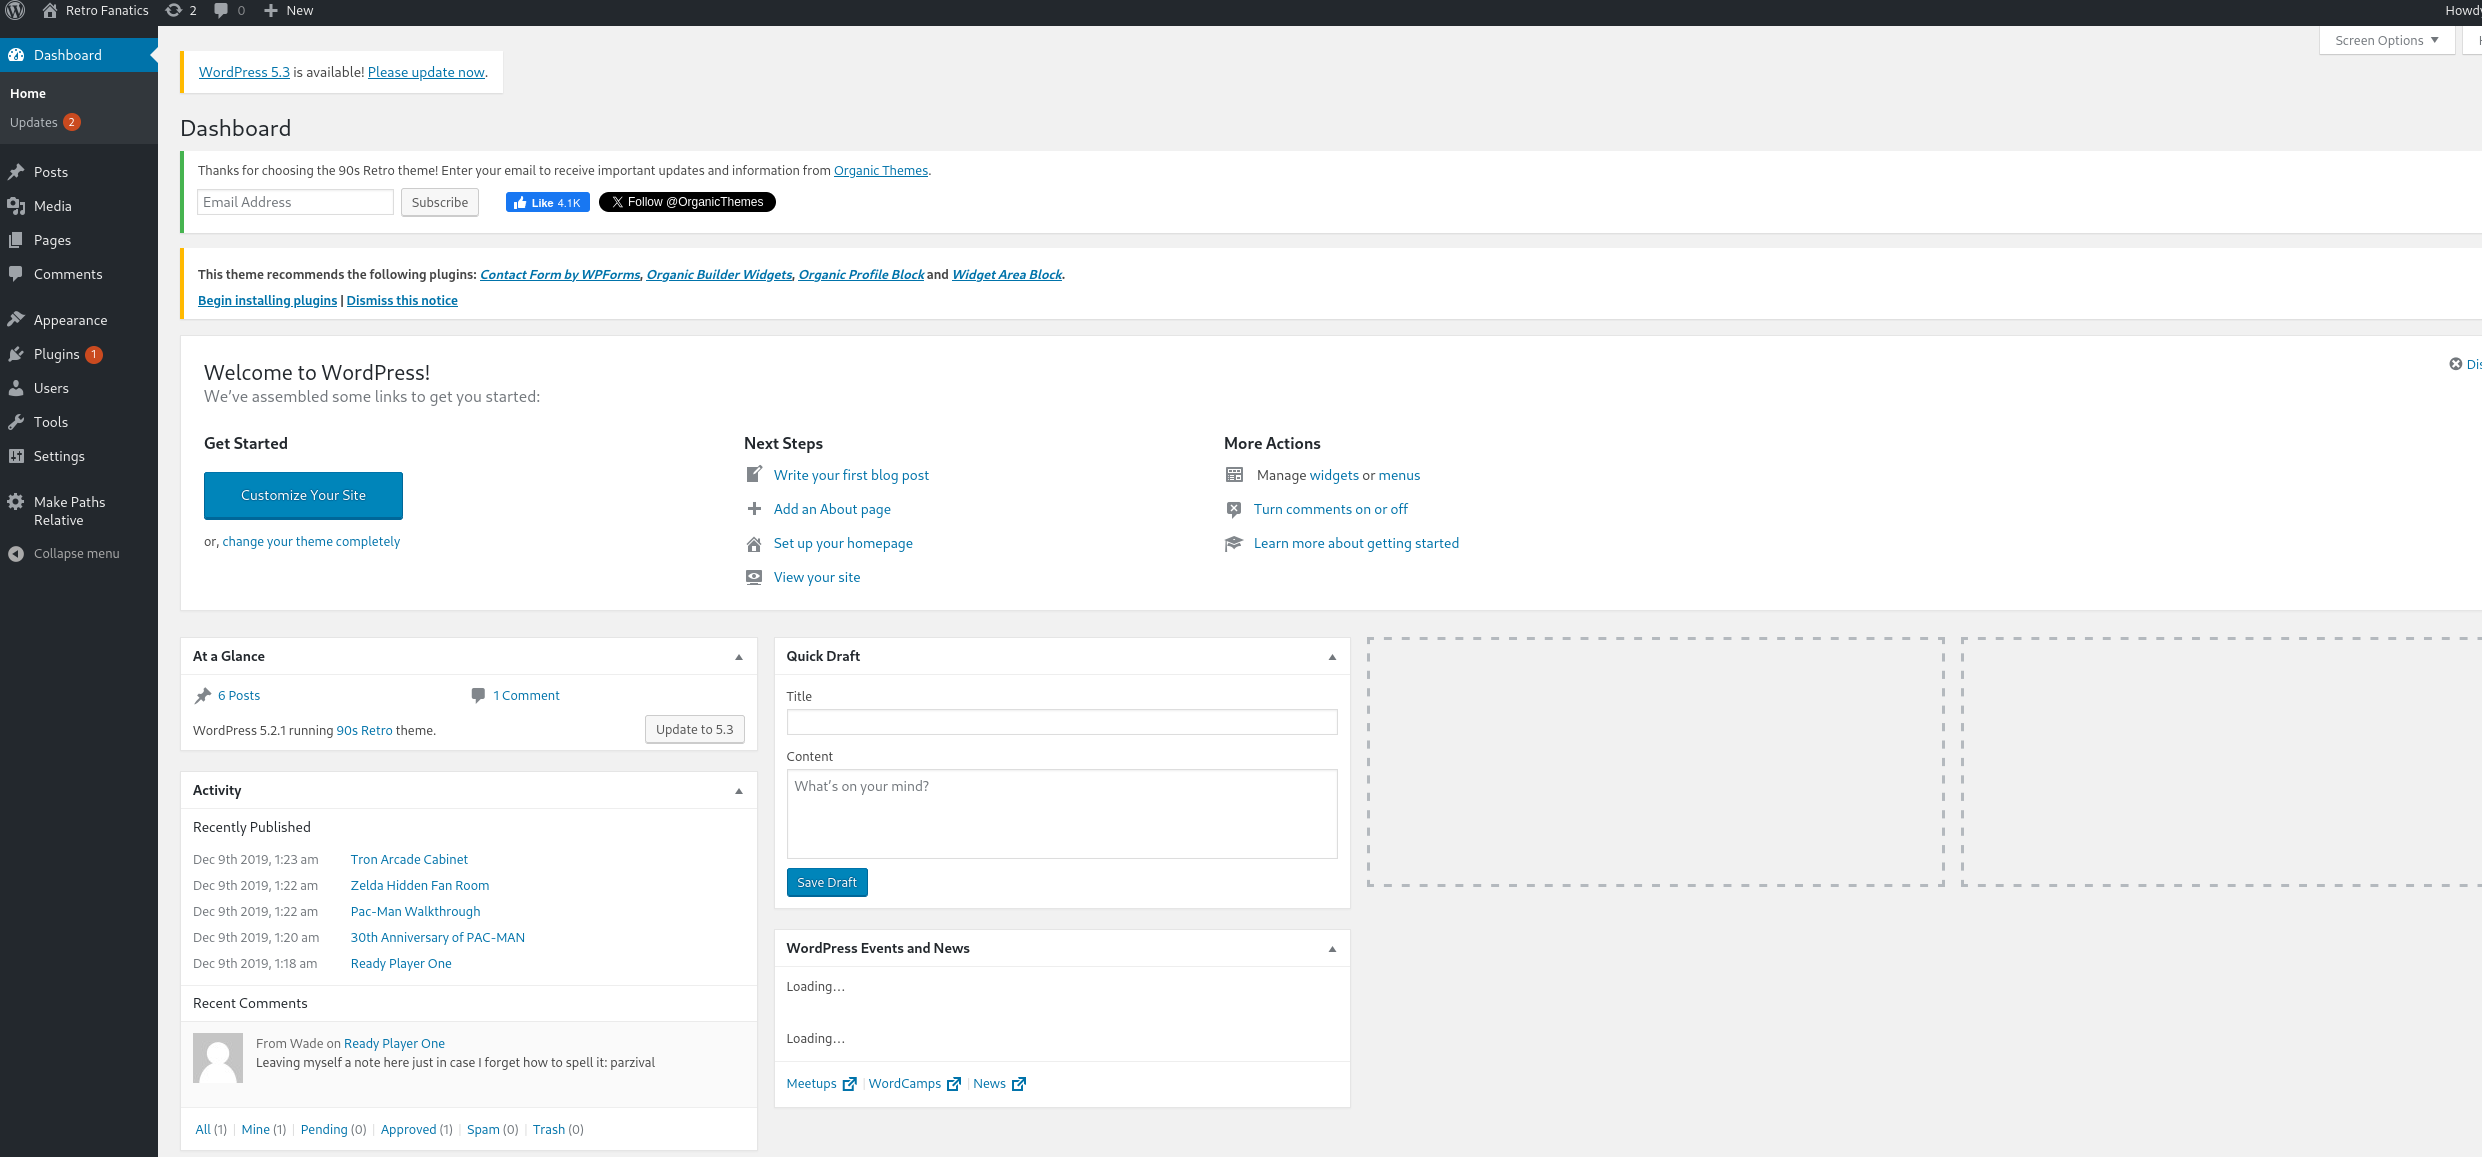Image resolution: width=2482 pixels, height=1157 pixels.
Task: Click the Collapse menu arrow icon
Action: point(16,553)
